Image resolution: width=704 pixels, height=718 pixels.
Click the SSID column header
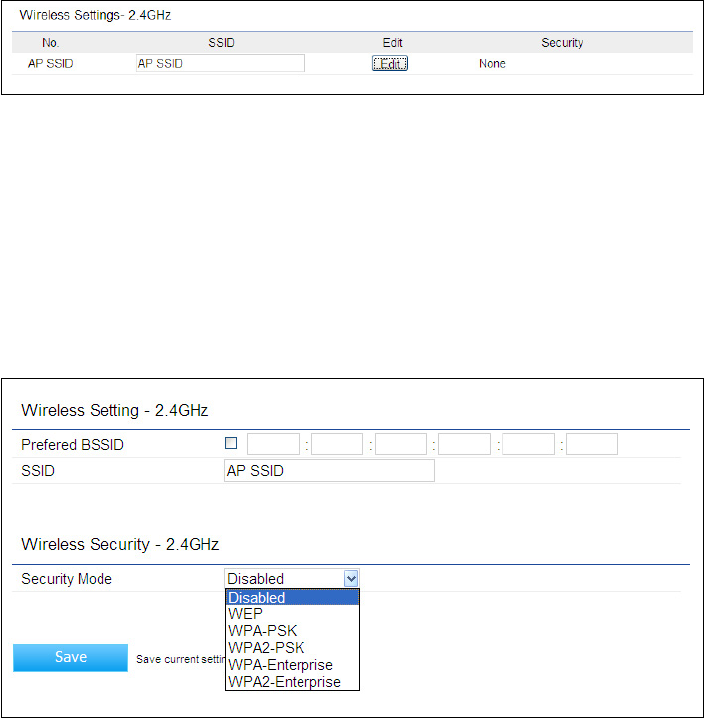[x=222, y=43]
